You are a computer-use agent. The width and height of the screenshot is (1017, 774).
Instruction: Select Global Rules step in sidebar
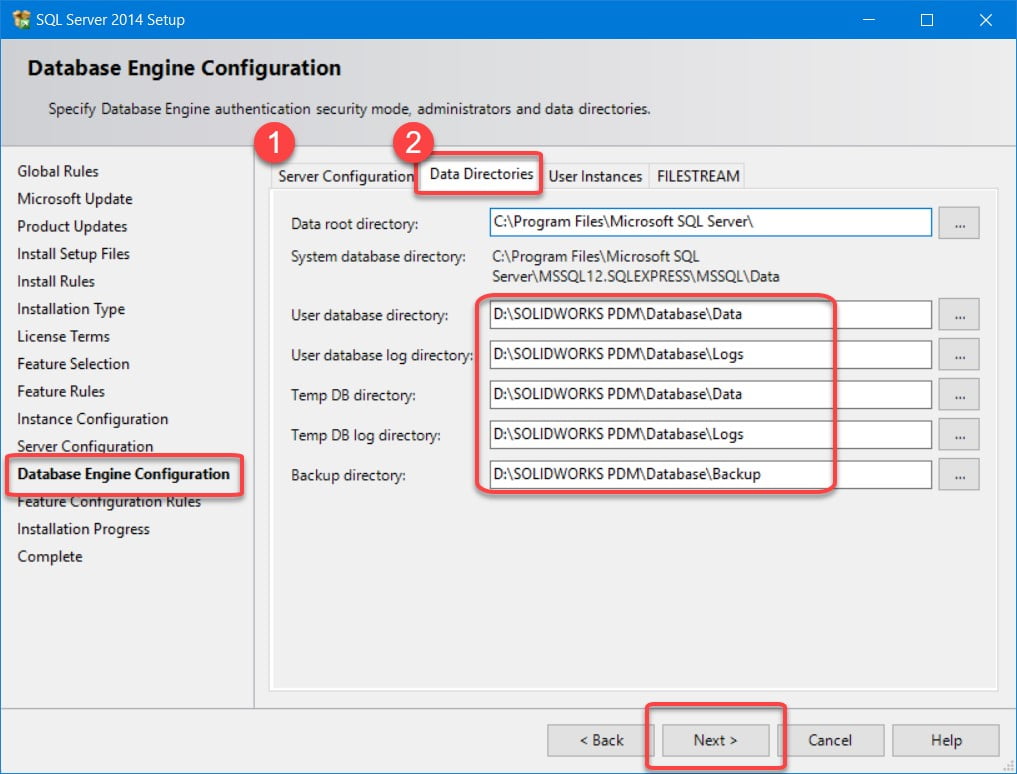point(58,171)
